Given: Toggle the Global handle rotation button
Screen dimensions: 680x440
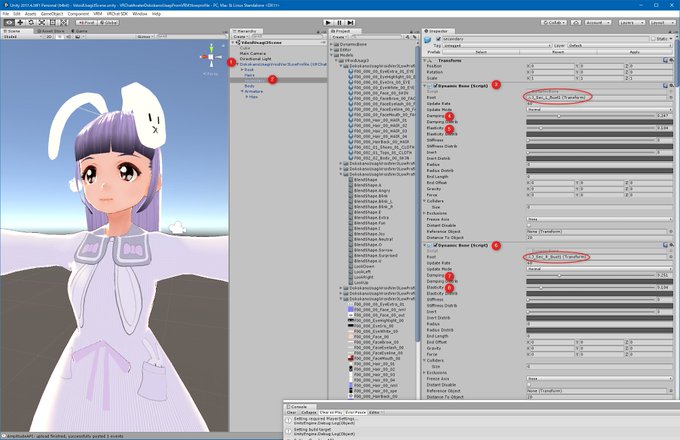Looking at the screenshot, I should [108, 22].
